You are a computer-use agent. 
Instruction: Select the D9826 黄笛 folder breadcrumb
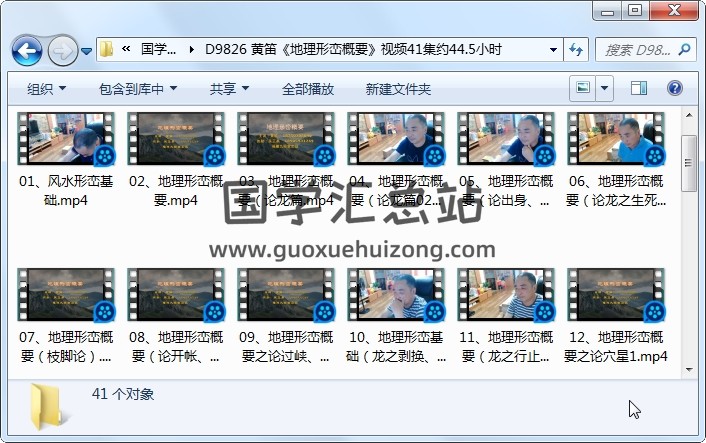click(x=353, y=49)
